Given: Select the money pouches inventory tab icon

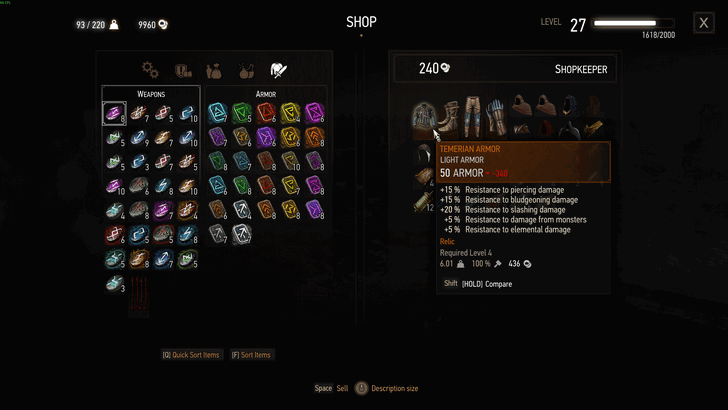Looking at the screenshot, I should [x=214, y=71].
